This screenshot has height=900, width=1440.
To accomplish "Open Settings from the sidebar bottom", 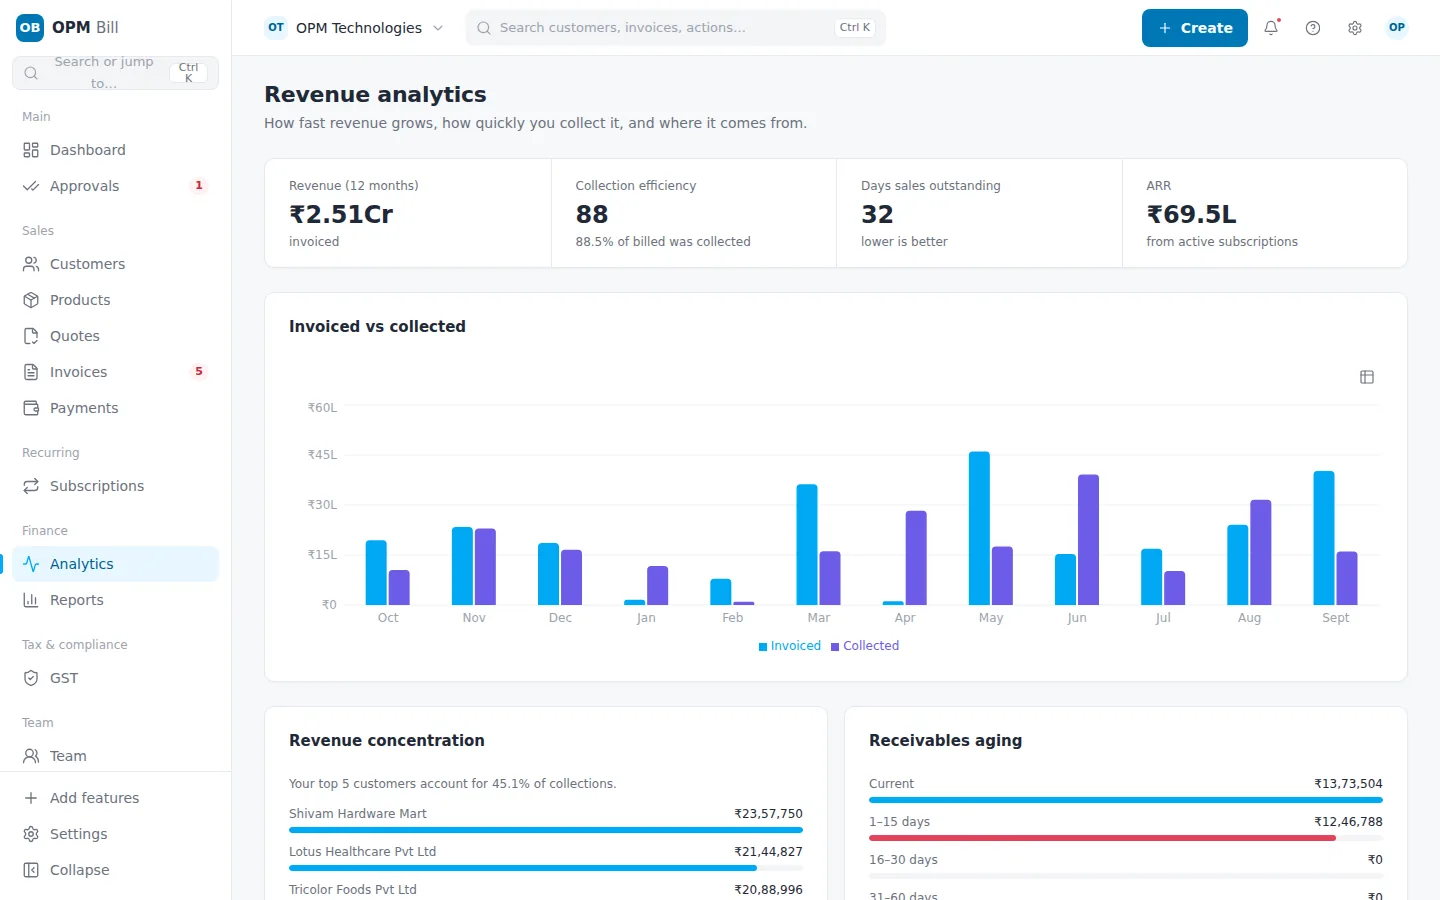I will (115, 834).
